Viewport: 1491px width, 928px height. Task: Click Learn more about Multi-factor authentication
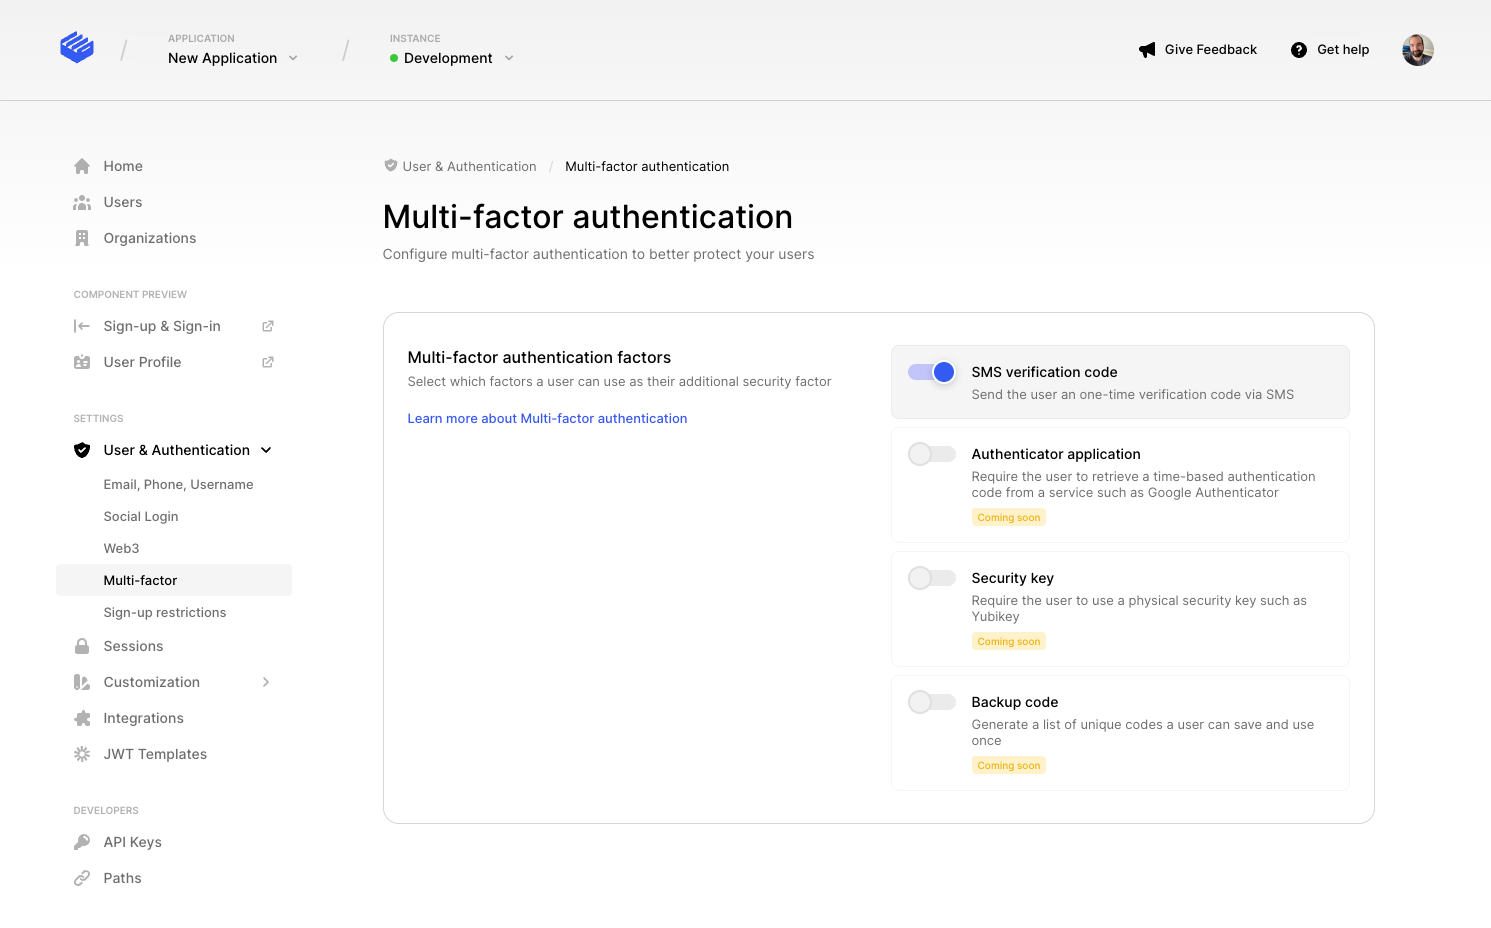pos(547,418)
